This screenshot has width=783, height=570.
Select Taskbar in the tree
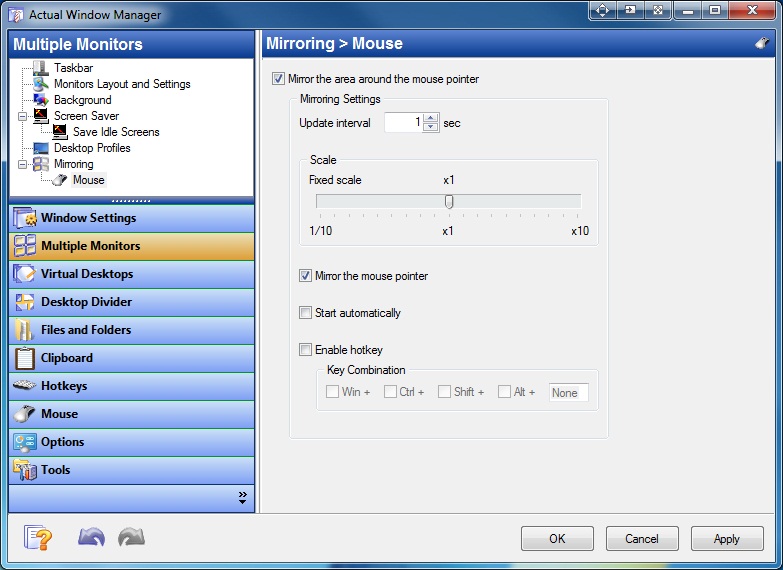pyautogui.click(x=73, y=67)
